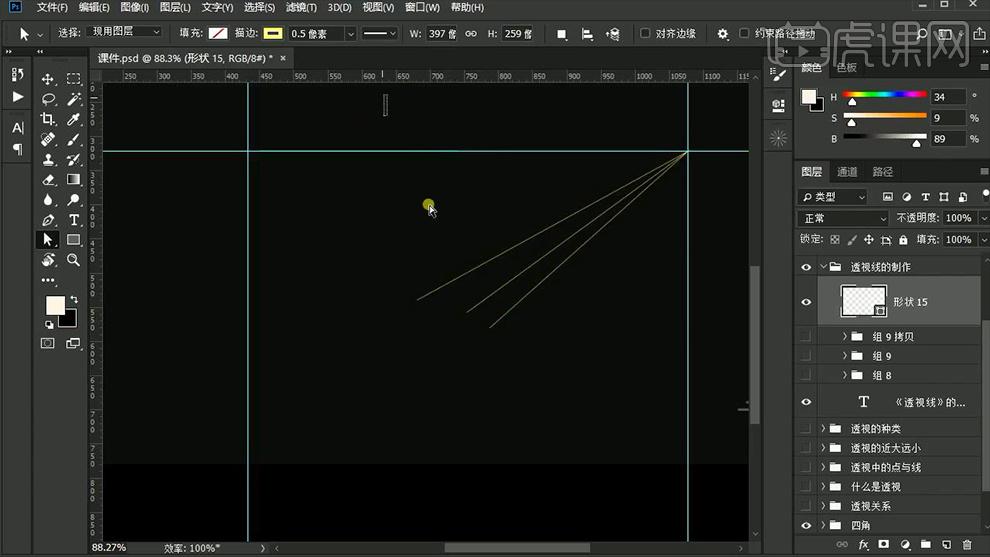Hide the 《透视线》 text layer

click(x=806, y=402)
